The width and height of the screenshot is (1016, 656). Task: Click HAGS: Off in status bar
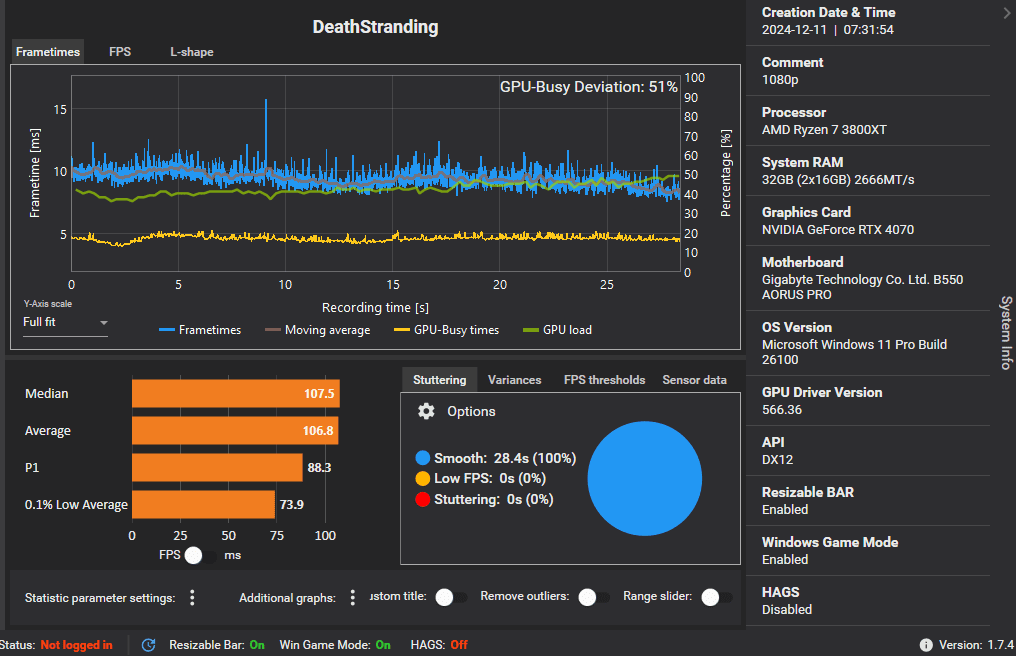(x=439, y=645)
